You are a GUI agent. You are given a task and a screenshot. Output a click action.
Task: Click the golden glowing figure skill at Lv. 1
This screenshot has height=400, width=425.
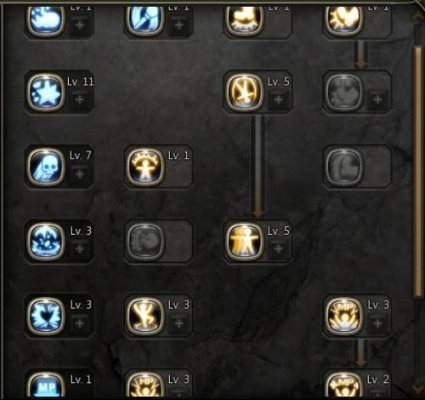click(x=145, y=166)
